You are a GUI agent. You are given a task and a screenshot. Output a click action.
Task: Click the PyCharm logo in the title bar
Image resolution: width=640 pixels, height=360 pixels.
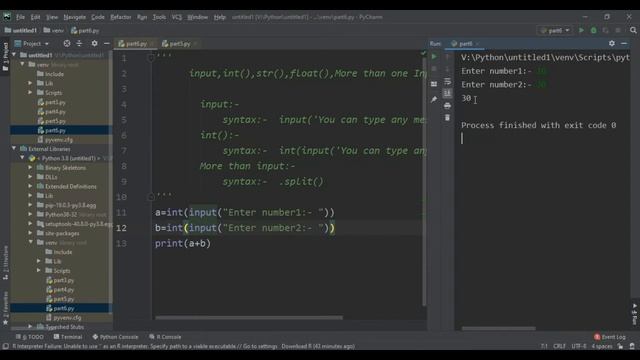[x=7, y=17]
